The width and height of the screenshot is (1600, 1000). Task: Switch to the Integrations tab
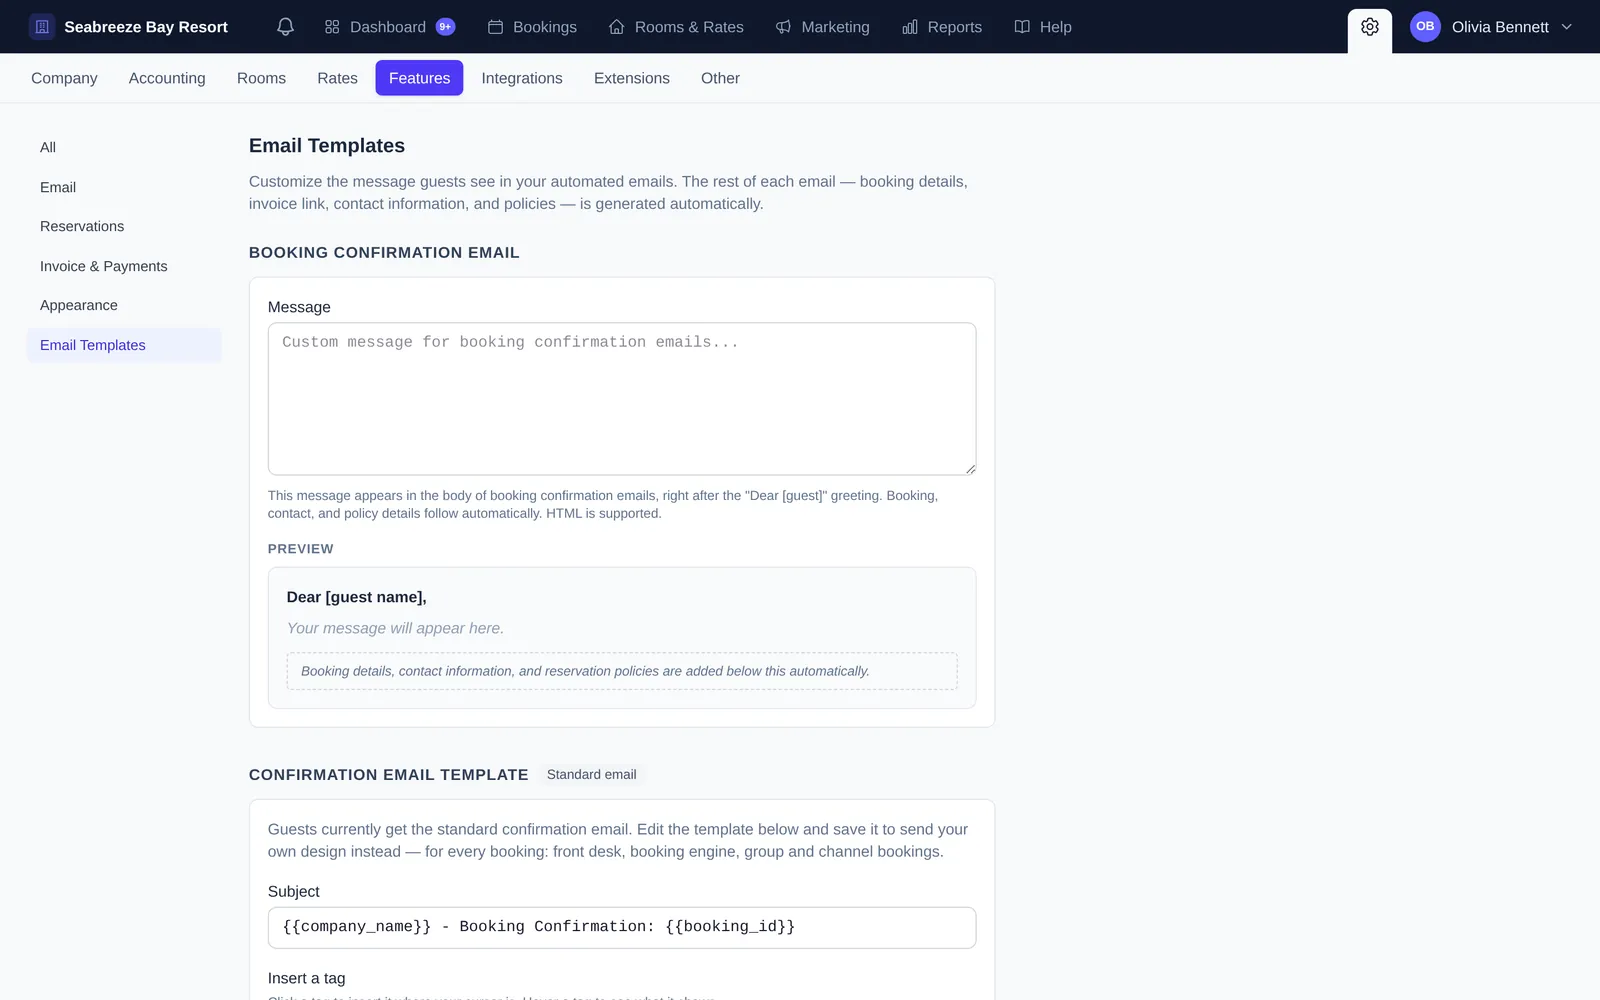pos(522,78)
